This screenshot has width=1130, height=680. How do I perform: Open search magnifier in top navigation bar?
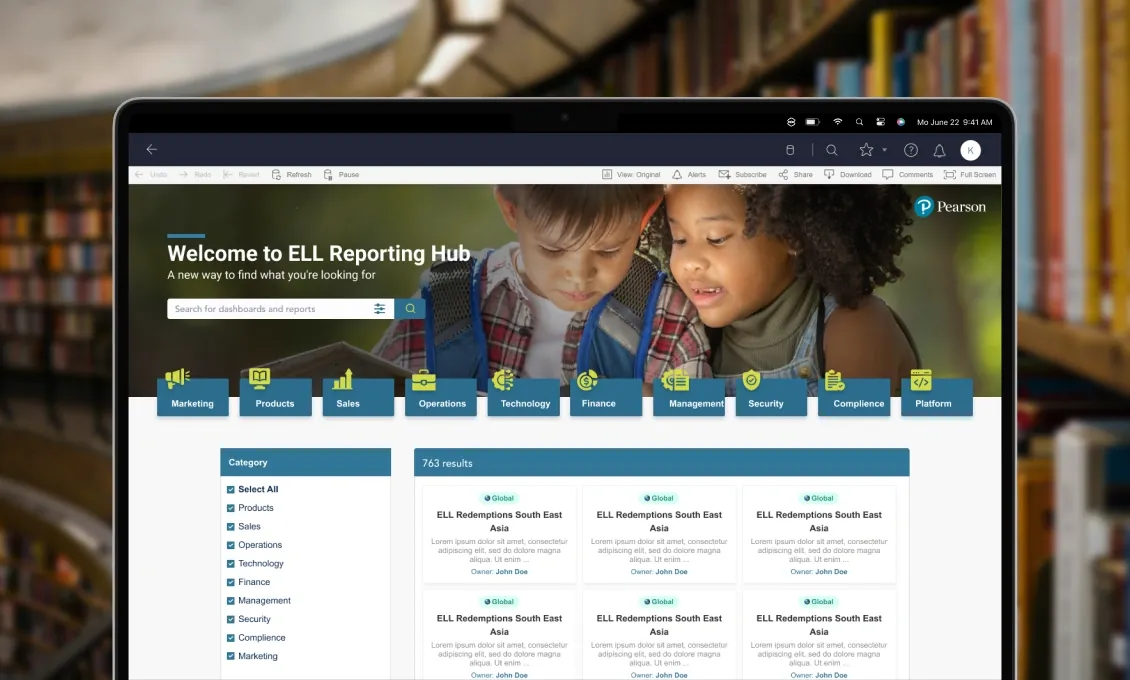832,150
